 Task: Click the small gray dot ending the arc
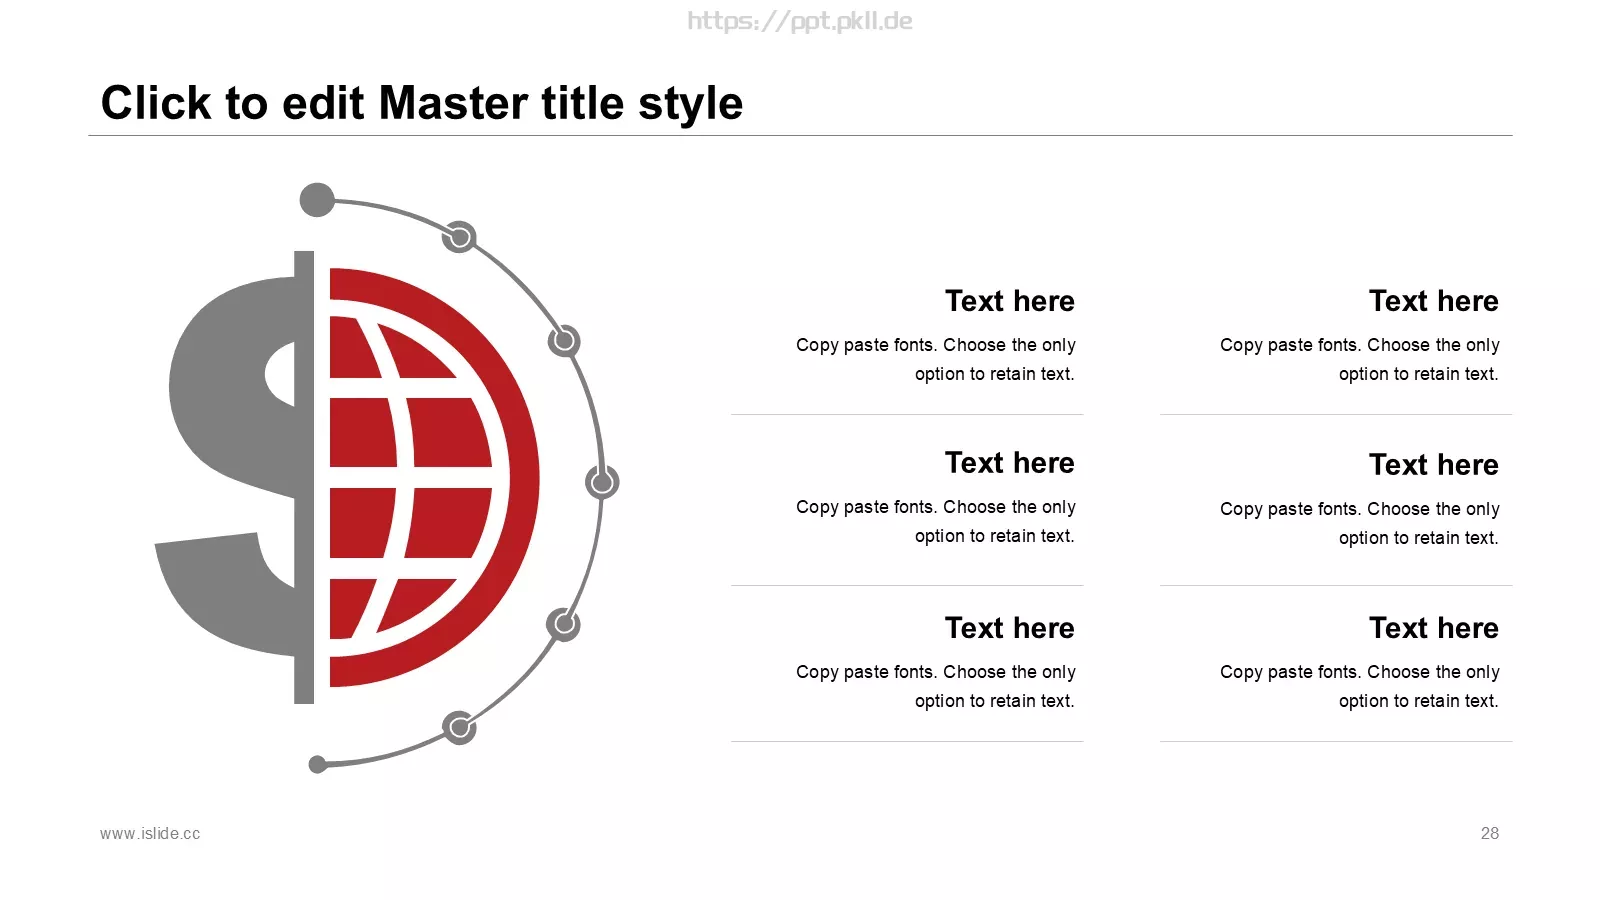(318, 765)
